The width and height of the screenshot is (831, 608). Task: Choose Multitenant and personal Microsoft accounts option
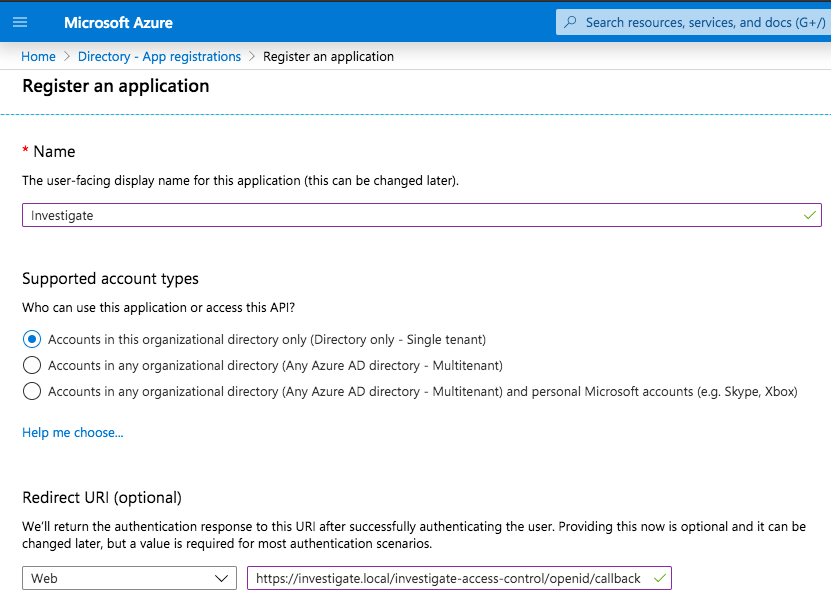point(31,391)
